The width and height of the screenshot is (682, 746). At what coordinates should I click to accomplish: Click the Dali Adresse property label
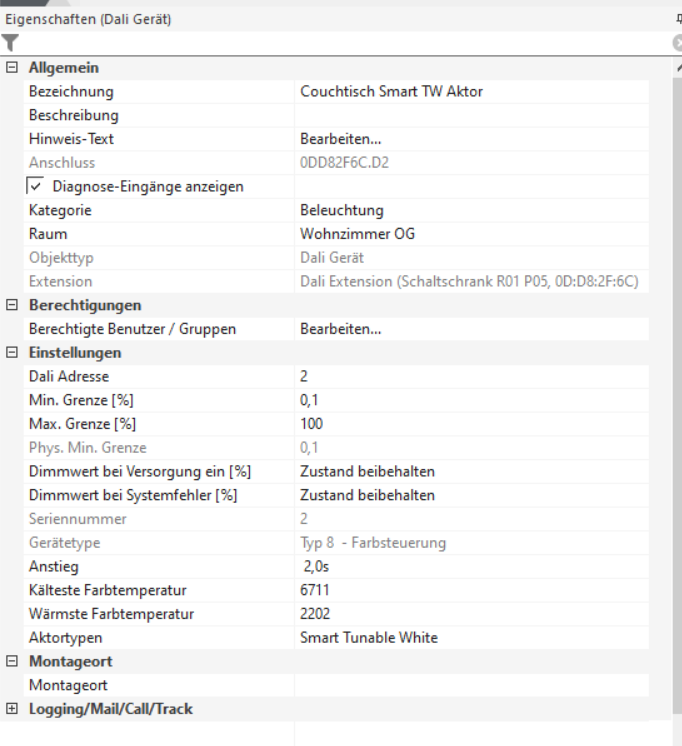pyautogui.click(x=69, y=376)
